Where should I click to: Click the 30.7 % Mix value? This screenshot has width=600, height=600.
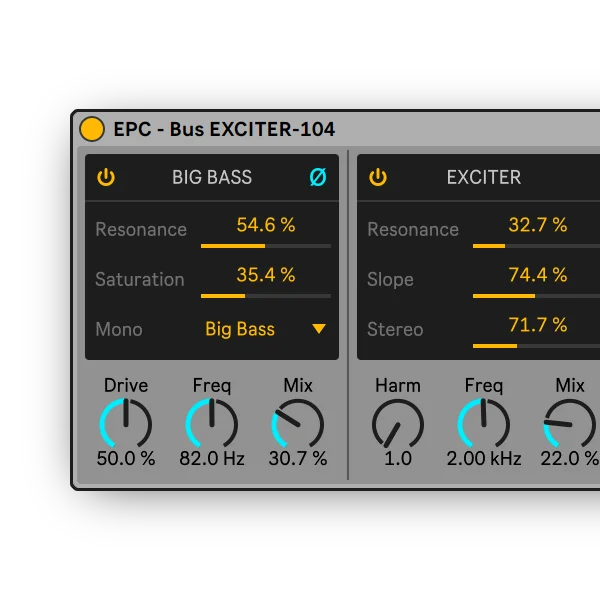pos(298,458)
